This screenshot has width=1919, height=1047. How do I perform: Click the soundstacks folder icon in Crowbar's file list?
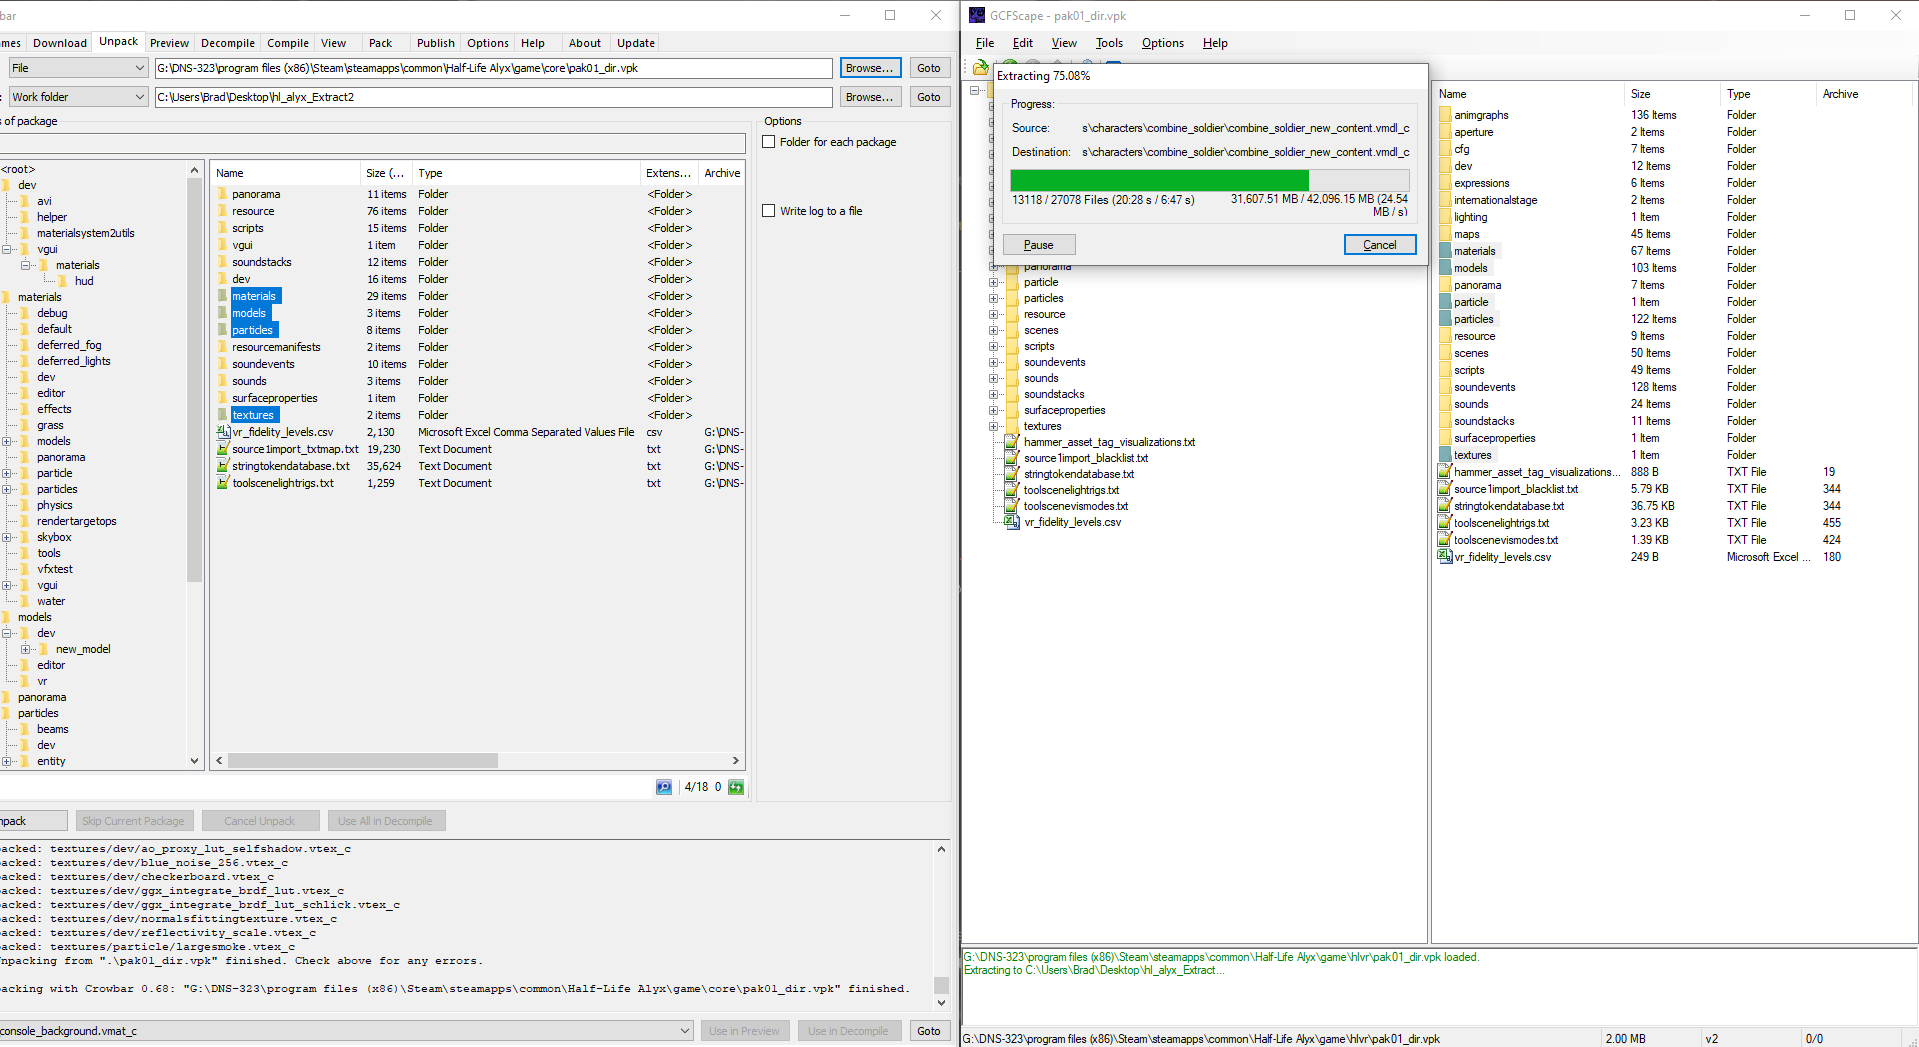[x=222, y=262]
